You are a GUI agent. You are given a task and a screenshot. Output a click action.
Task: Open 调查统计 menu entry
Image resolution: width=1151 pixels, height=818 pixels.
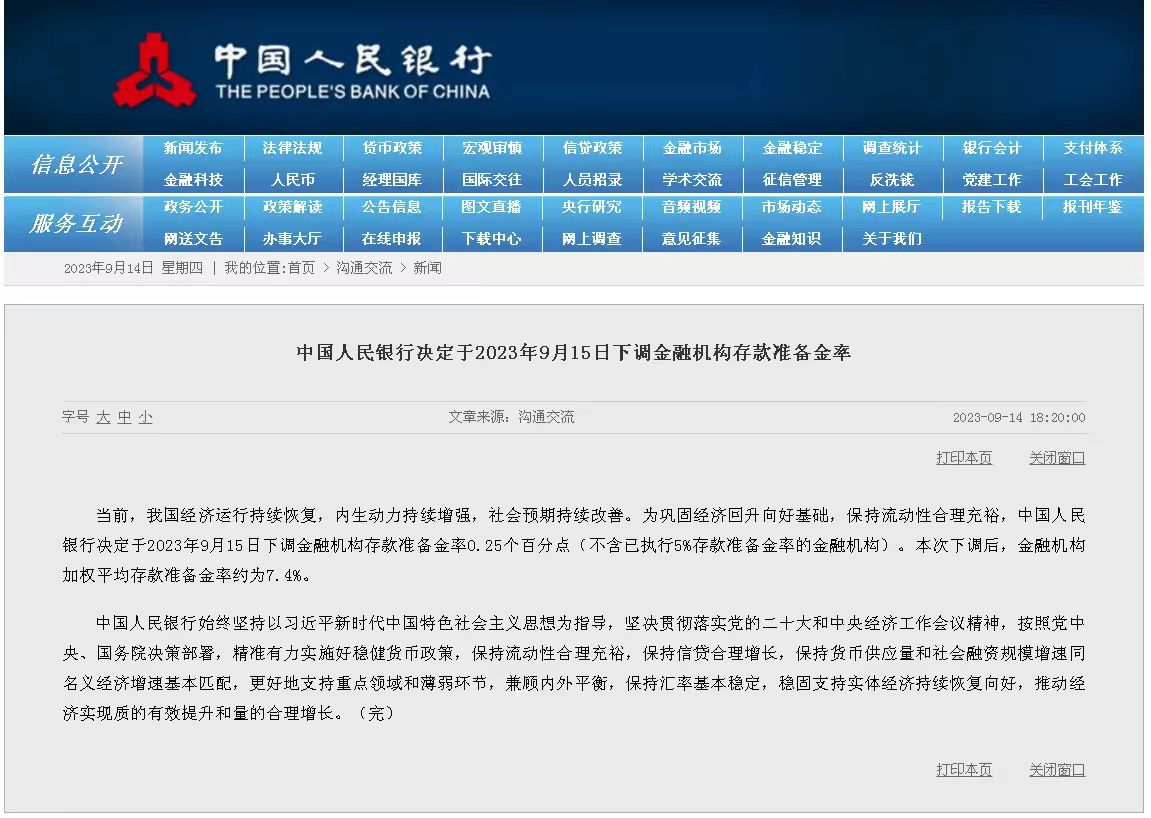pos(892,148)
